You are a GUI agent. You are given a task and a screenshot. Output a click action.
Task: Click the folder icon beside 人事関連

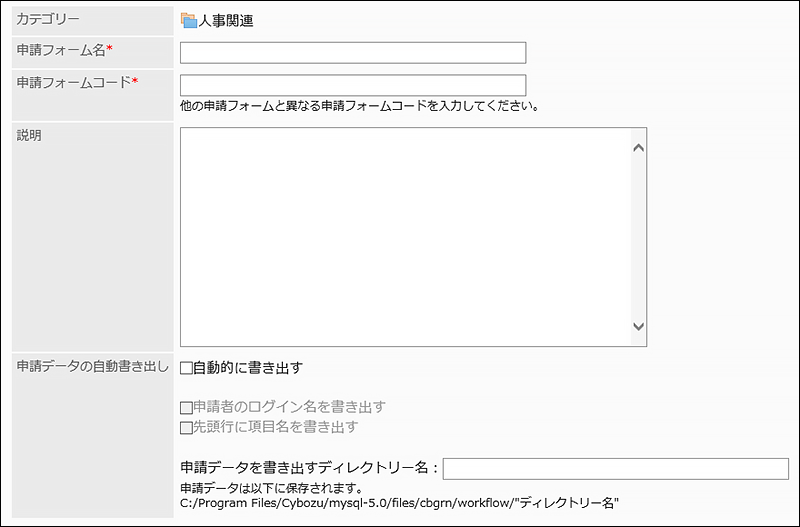[189, 20]
